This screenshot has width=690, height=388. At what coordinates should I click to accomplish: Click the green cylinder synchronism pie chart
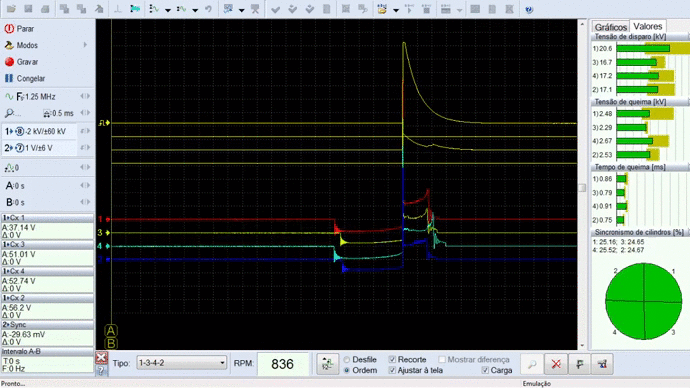pyautogui.click(x=644, y=301)
